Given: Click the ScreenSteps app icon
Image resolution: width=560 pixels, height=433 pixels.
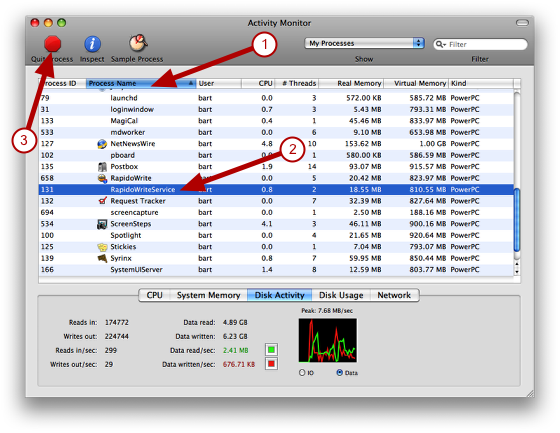Looking at the screenshot, I should (102, 224).
